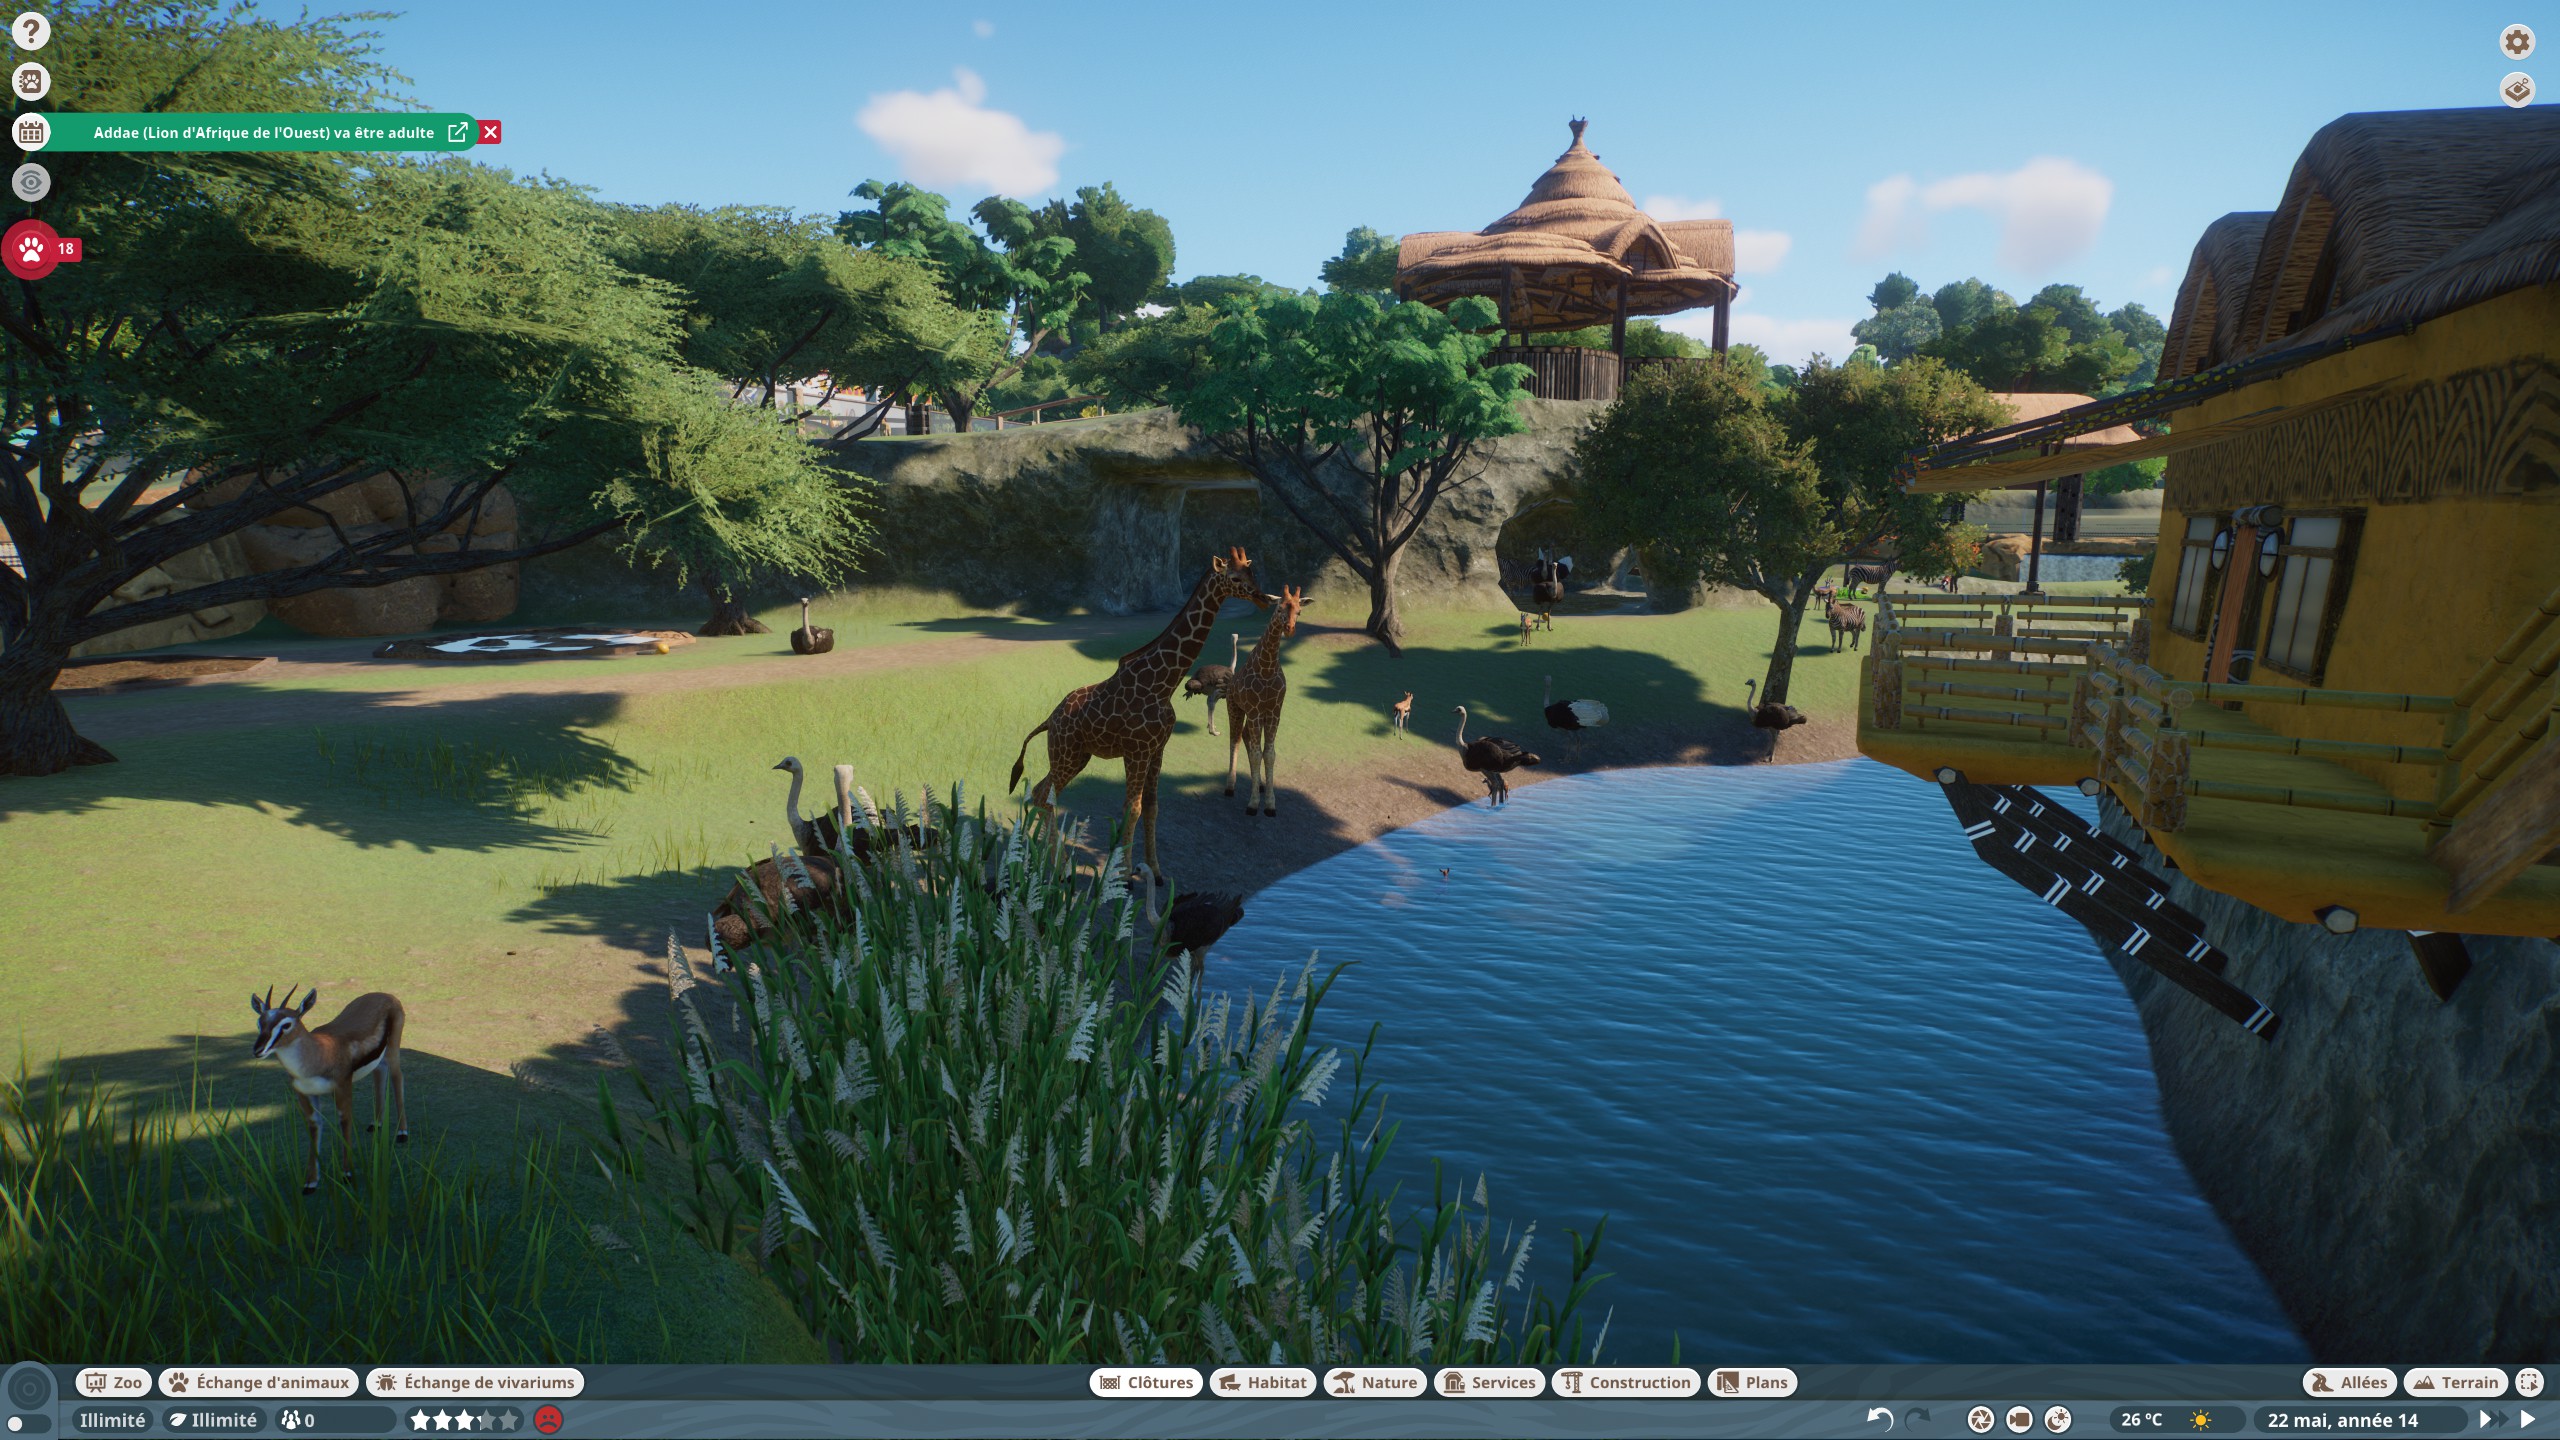Viewport: 2560px width, 1440px height.
Task: Open the Zoo management menu
Action: pyautogui.click(x=114, y=1382)
